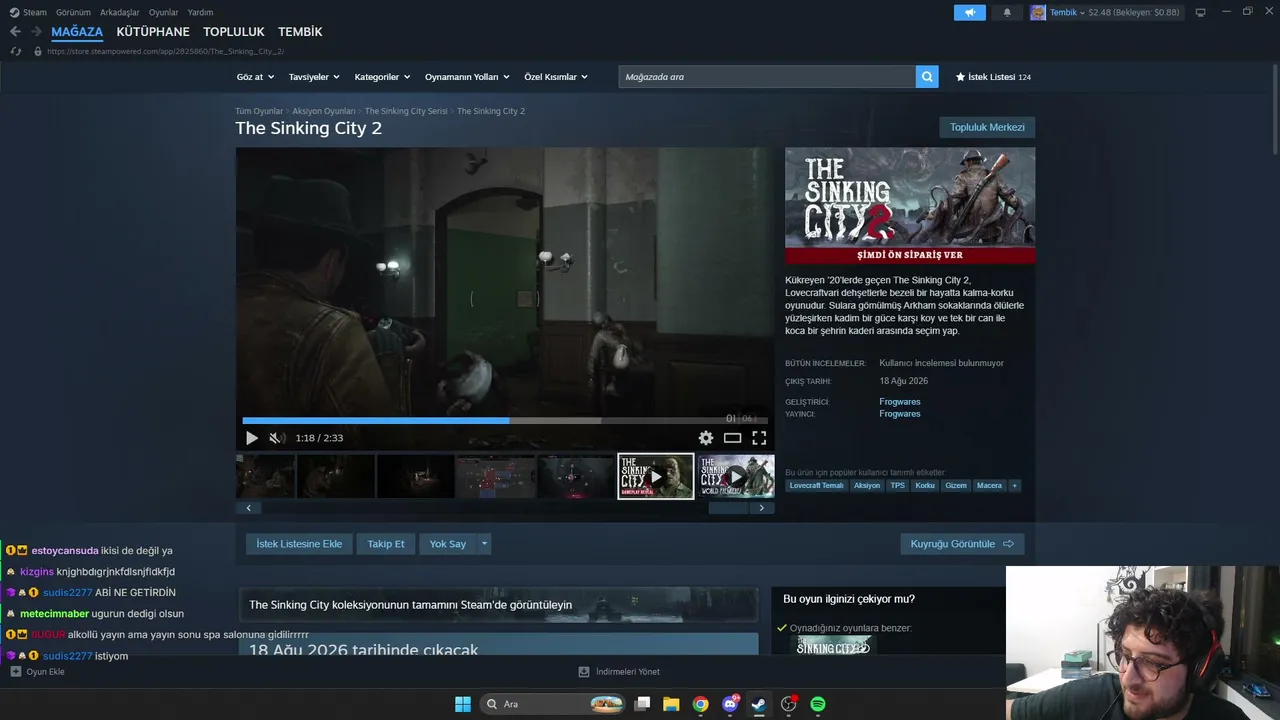Play the Sinking City 2 trailer video
Screen dimensions: 1280x720
tap(252, 438)
